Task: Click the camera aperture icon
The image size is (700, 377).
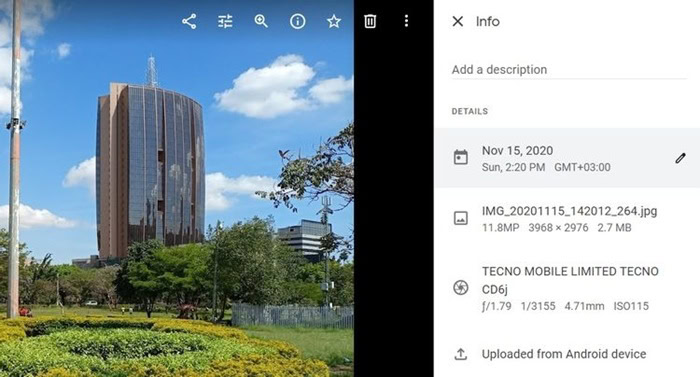Action: (x=461, y=287)
